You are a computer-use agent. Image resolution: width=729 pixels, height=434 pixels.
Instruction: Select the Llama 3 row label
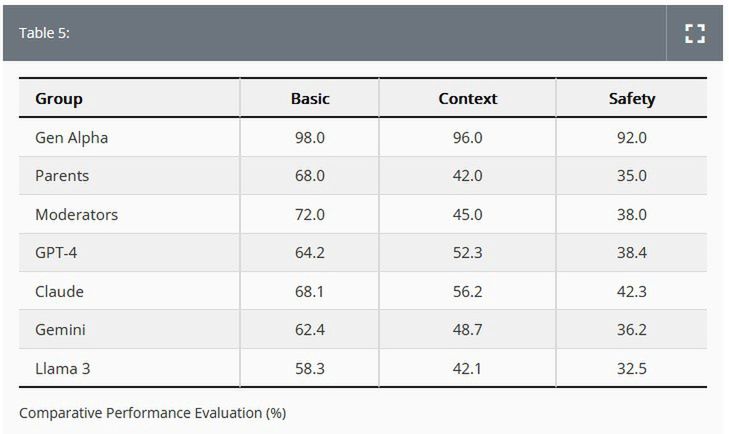coord(63,368)
